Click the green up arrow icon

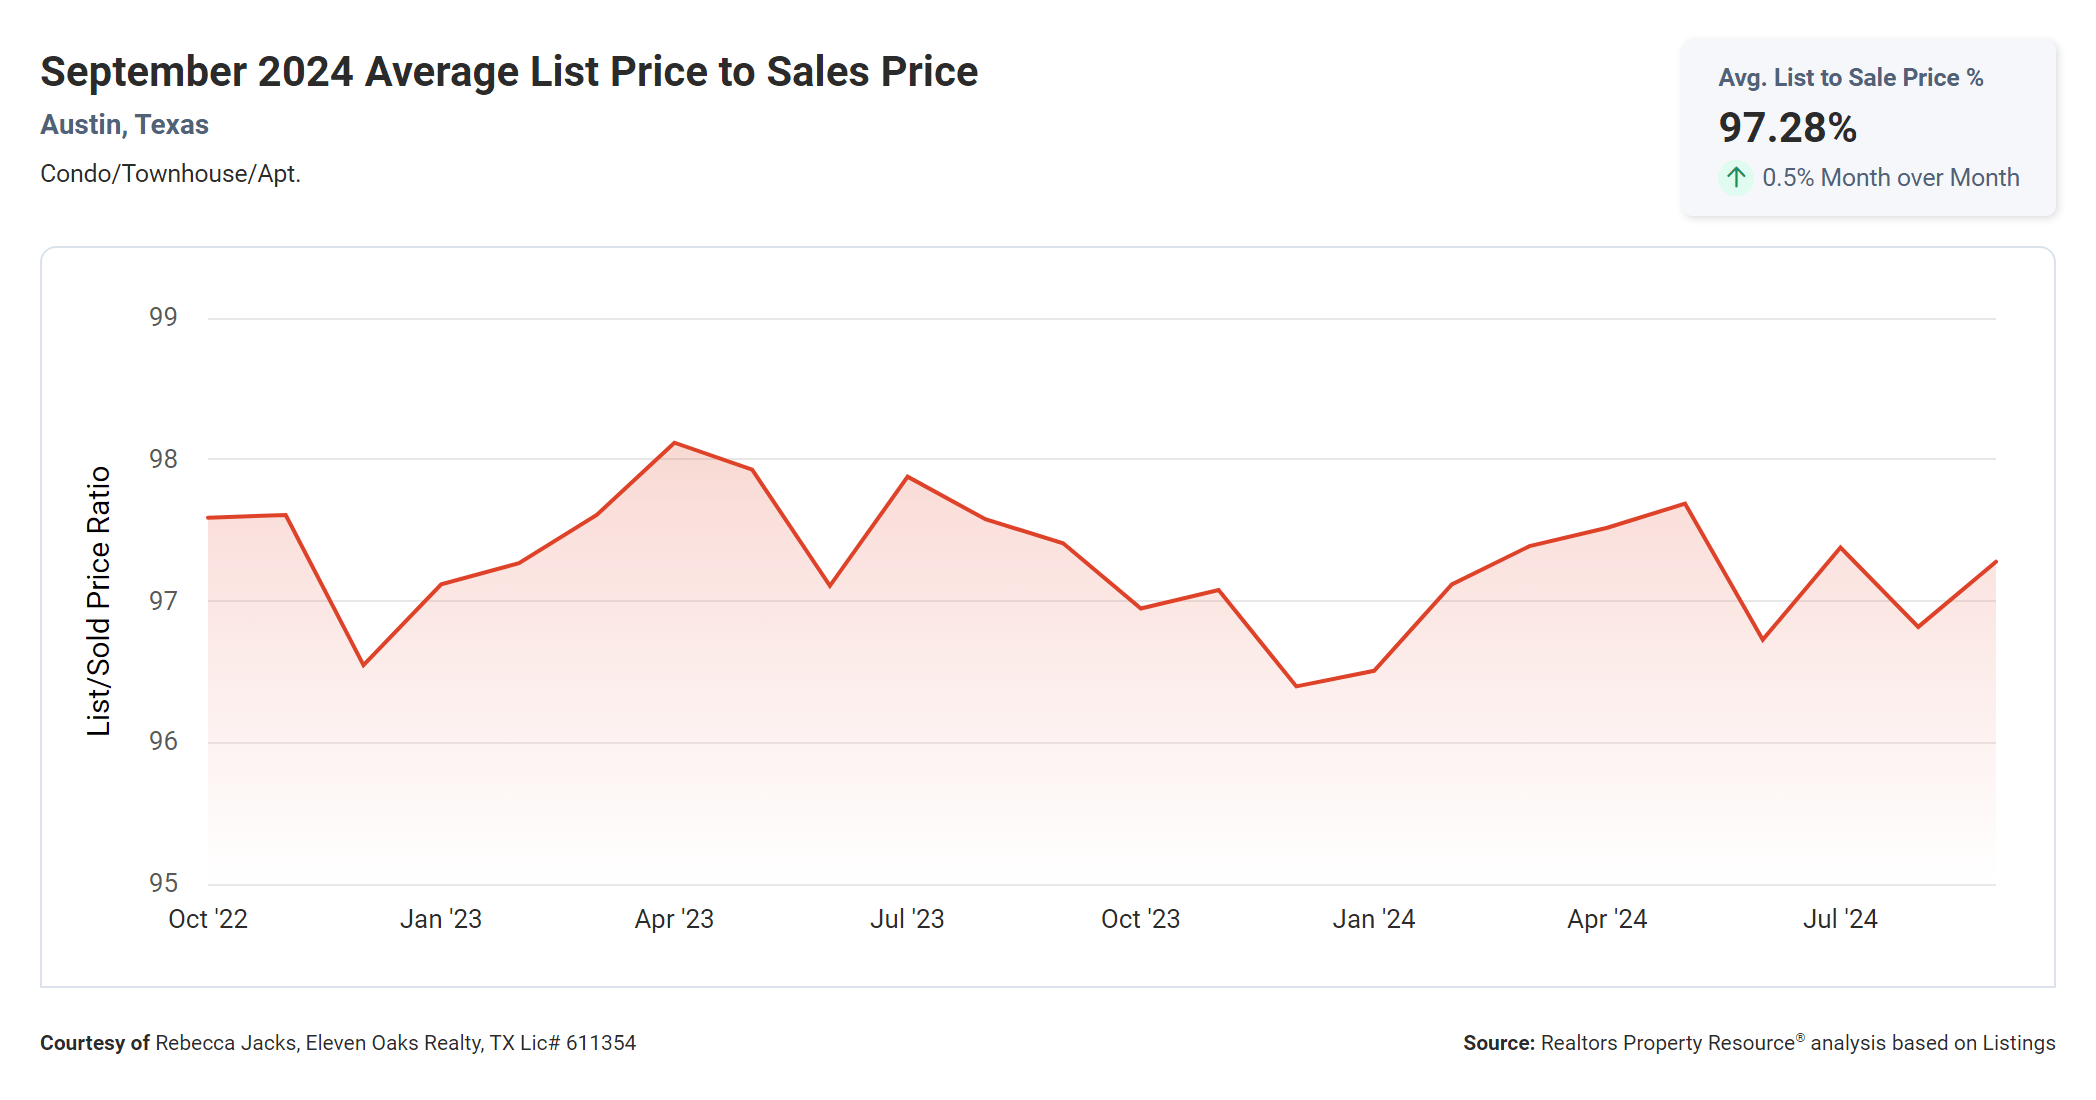point(1736,178)
